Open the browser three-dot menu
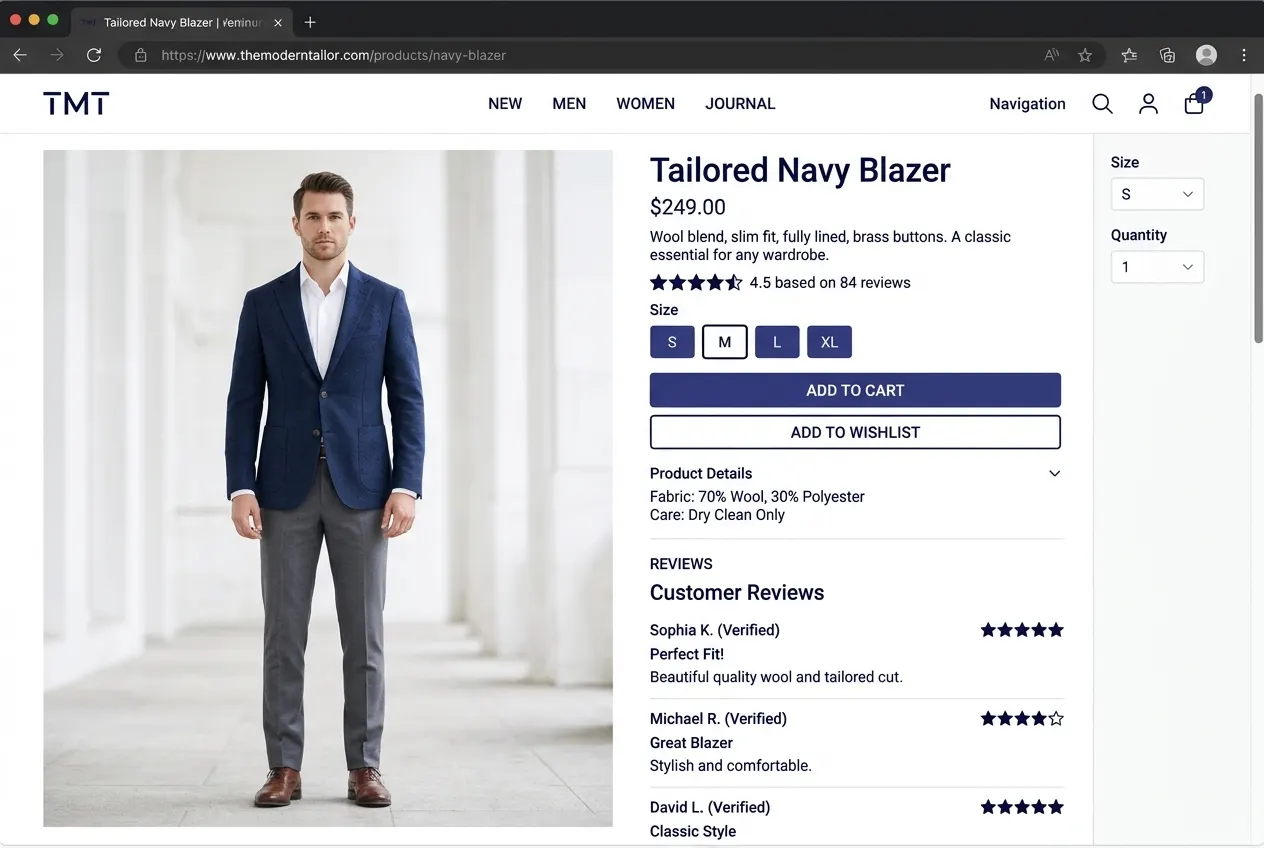Image resolution: width=1264 pixels, height=848 pixels. [1244, 55]
